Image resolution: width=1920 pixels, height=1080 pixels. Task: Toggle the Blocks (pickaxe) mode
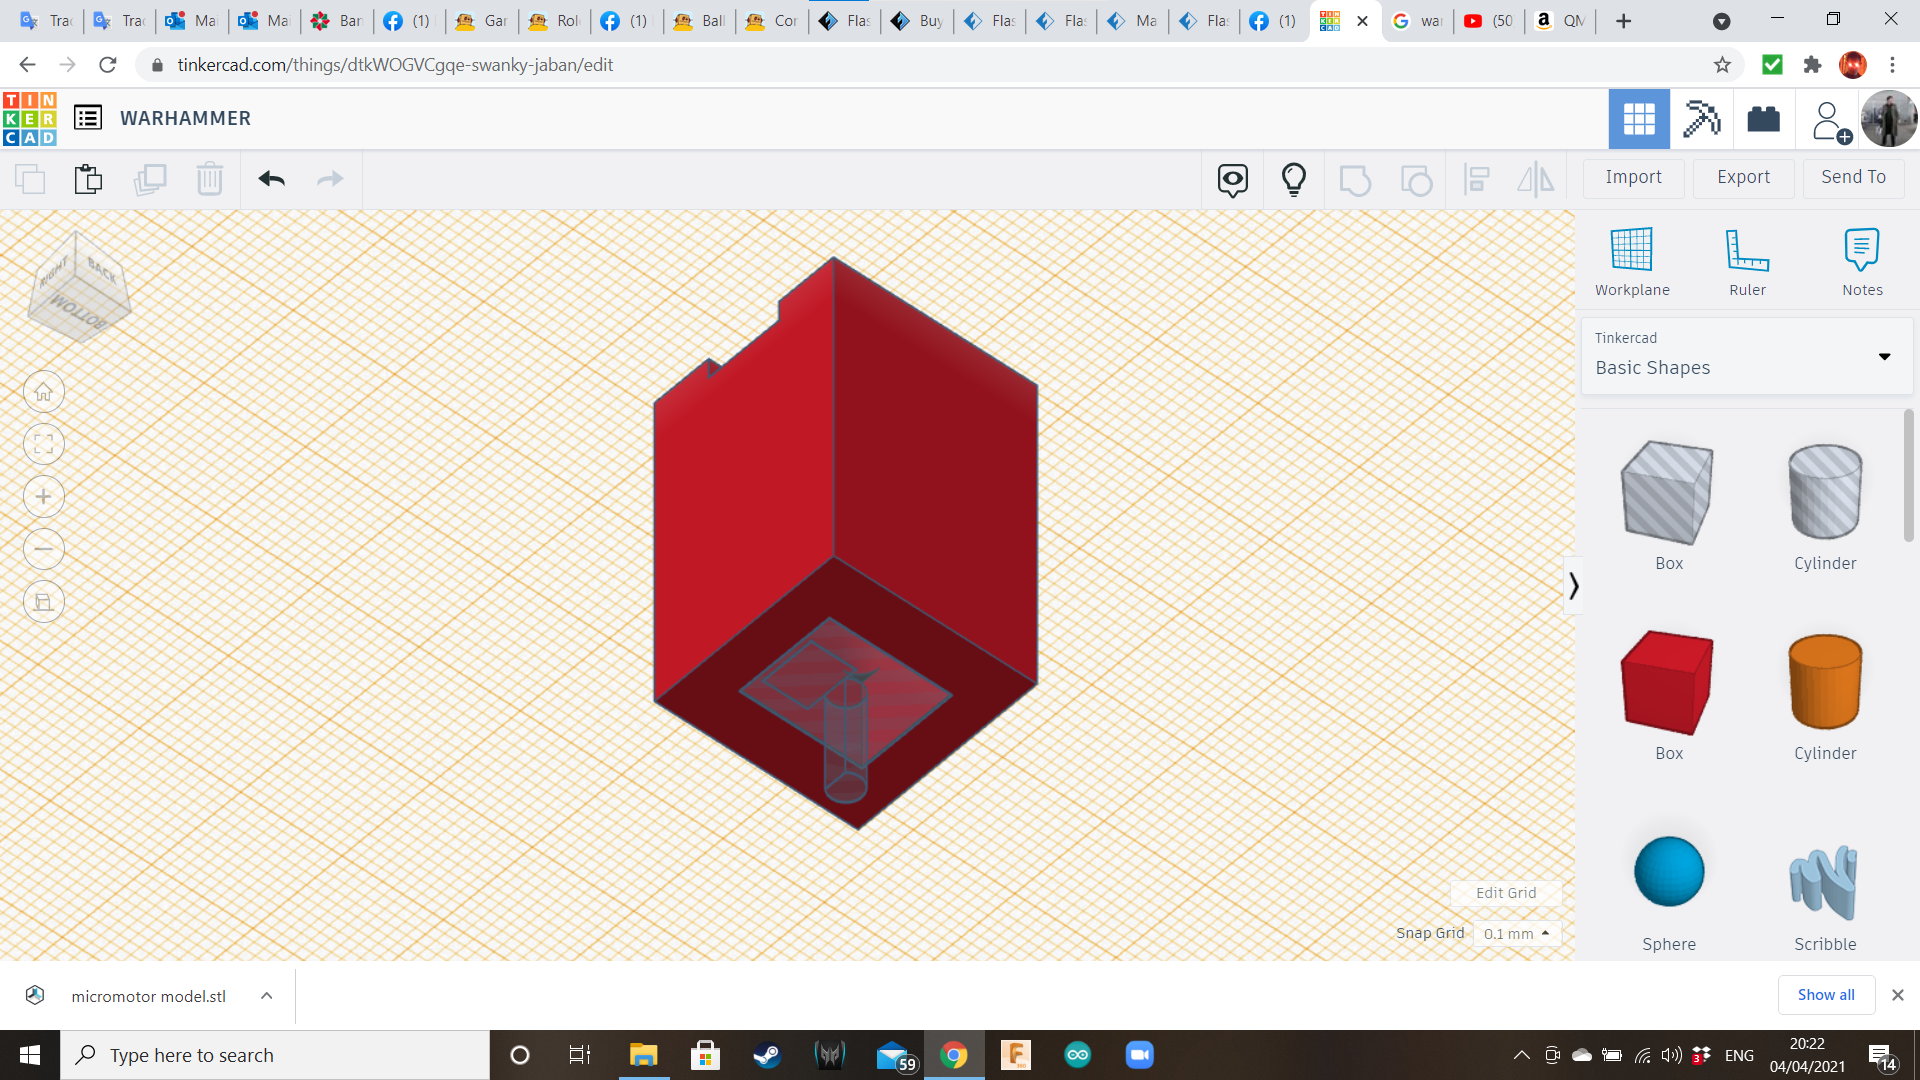click(1700, 119)
